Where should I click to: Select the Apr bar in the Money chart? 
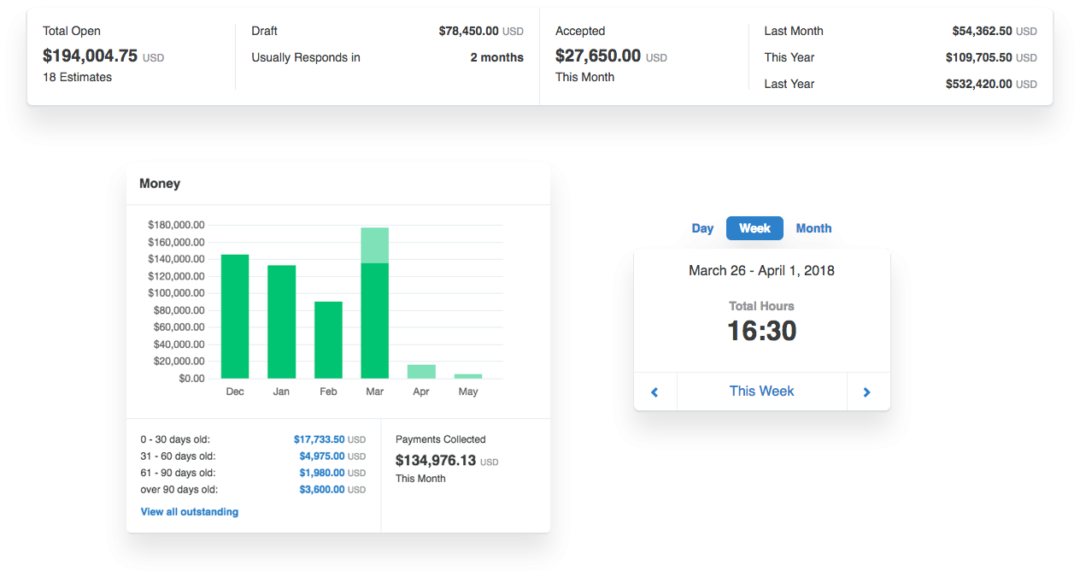tap(421, 371)
